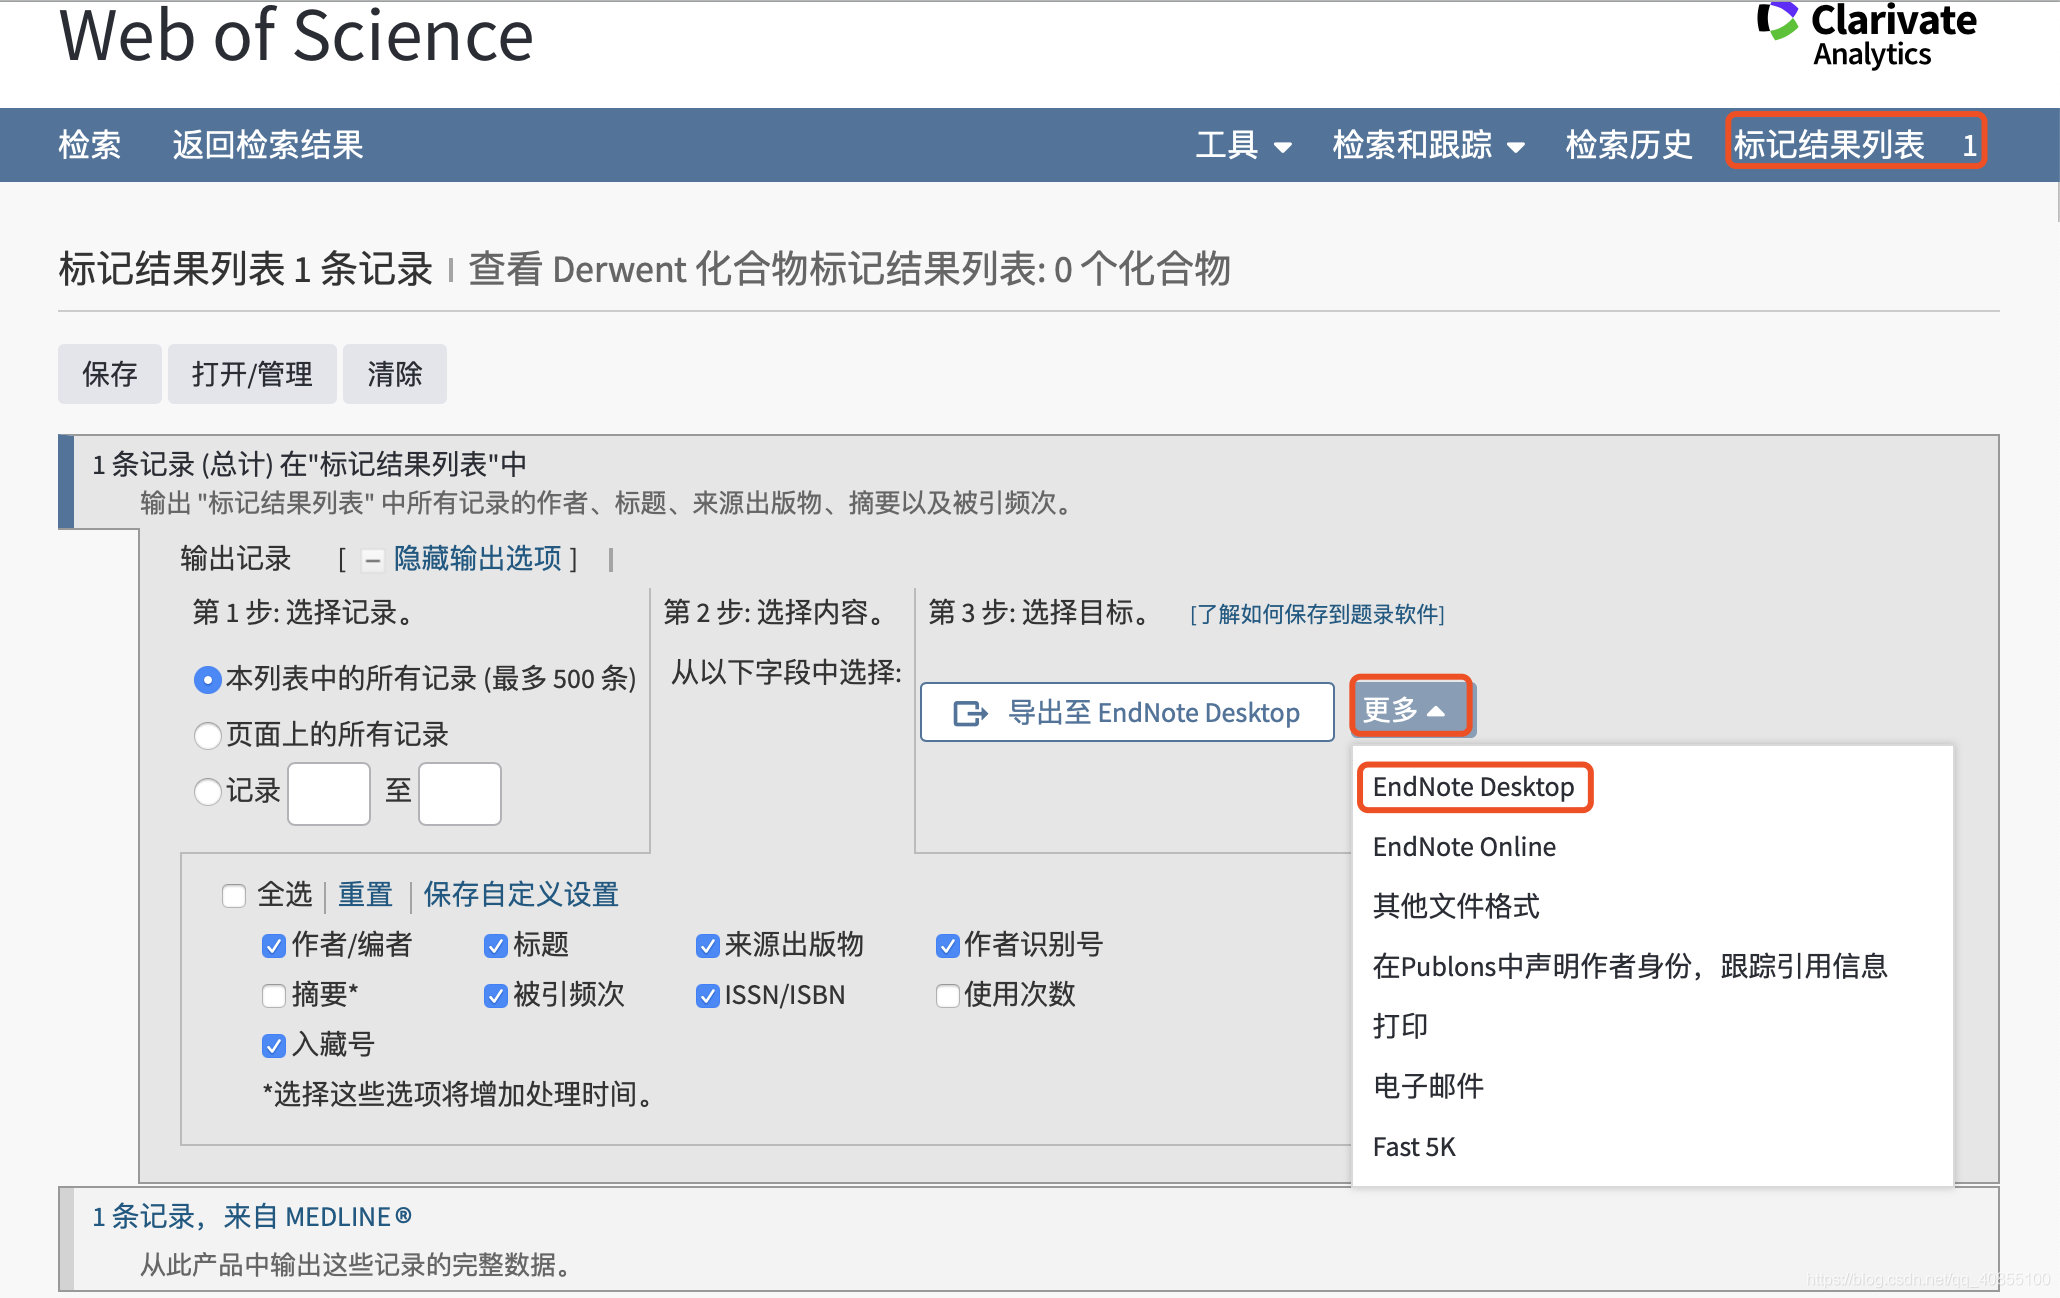
Task: Uncheck the 来源出版物 checkbox
Action: click(x=707, y=945)
